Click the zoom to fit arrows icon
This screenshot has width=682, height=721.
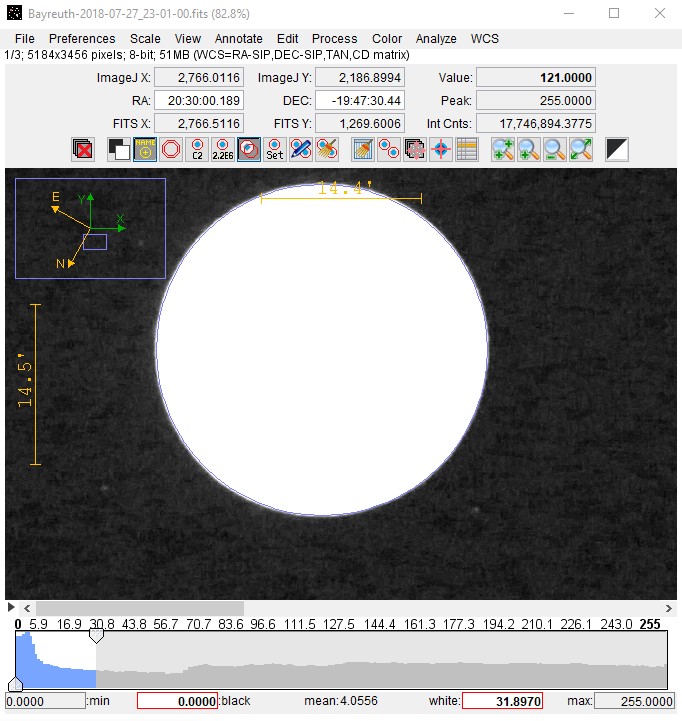(x=581, y=150)
